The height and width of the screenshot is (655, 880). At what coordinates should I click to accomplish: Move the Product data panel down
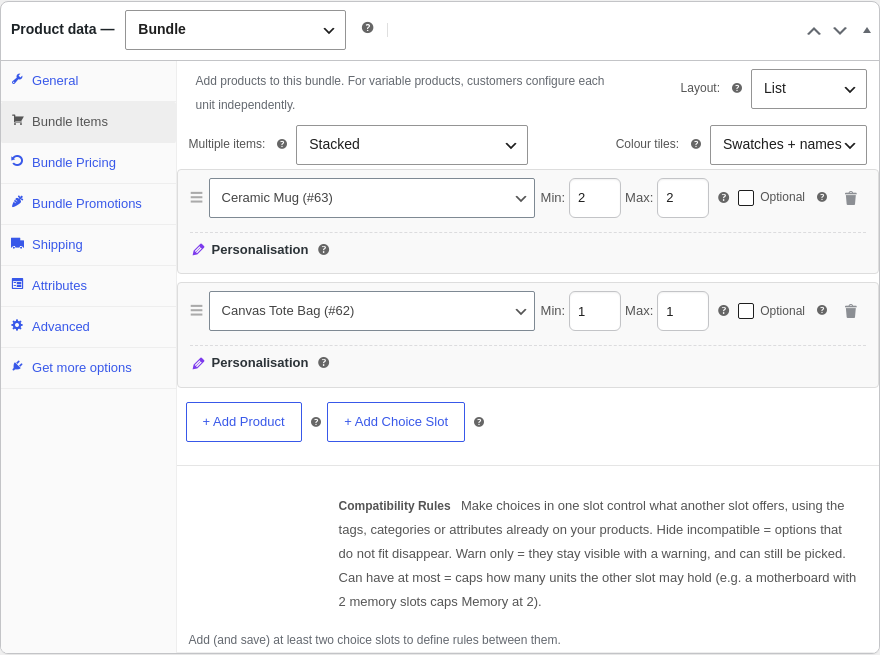click(840, 31)
